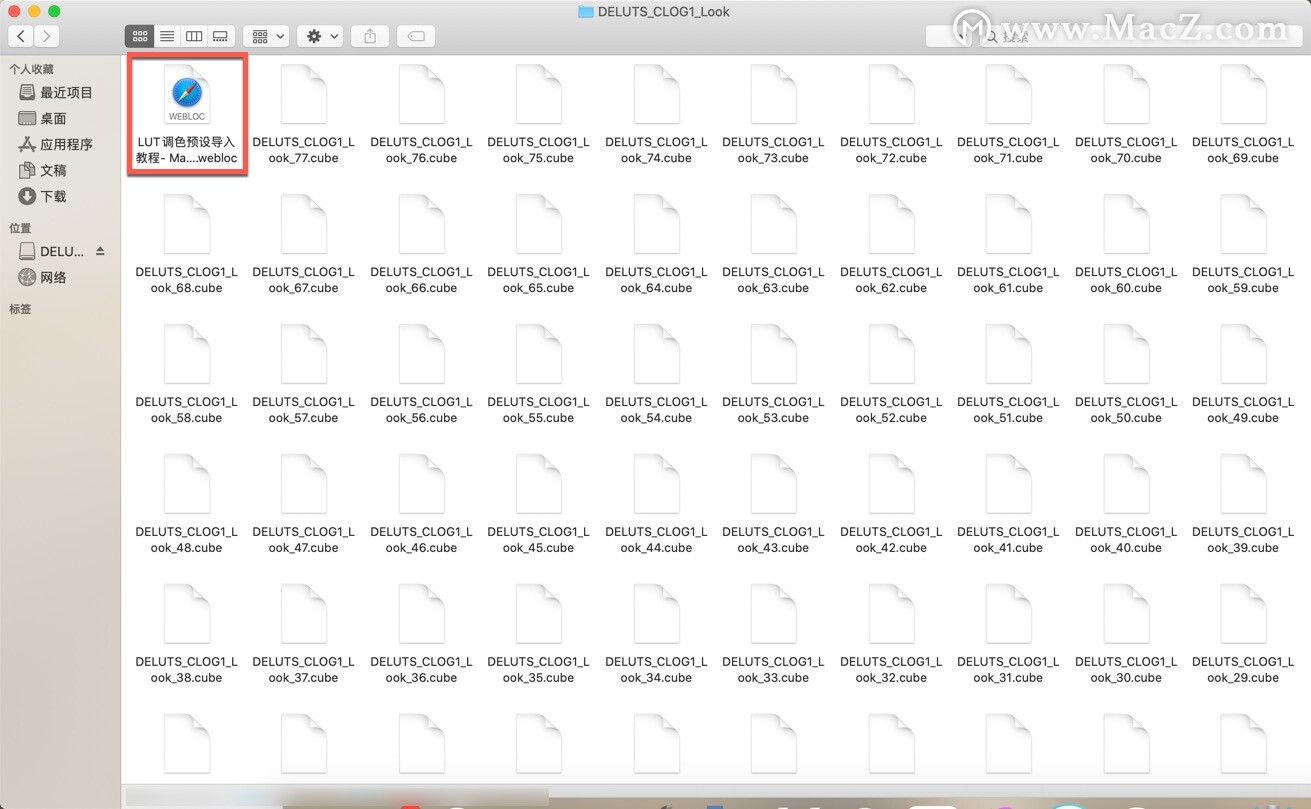Select file icon DELUTS_CLOG1_Look_66.cube
This screenshot has width=1311, height=809.
point(422,226)
